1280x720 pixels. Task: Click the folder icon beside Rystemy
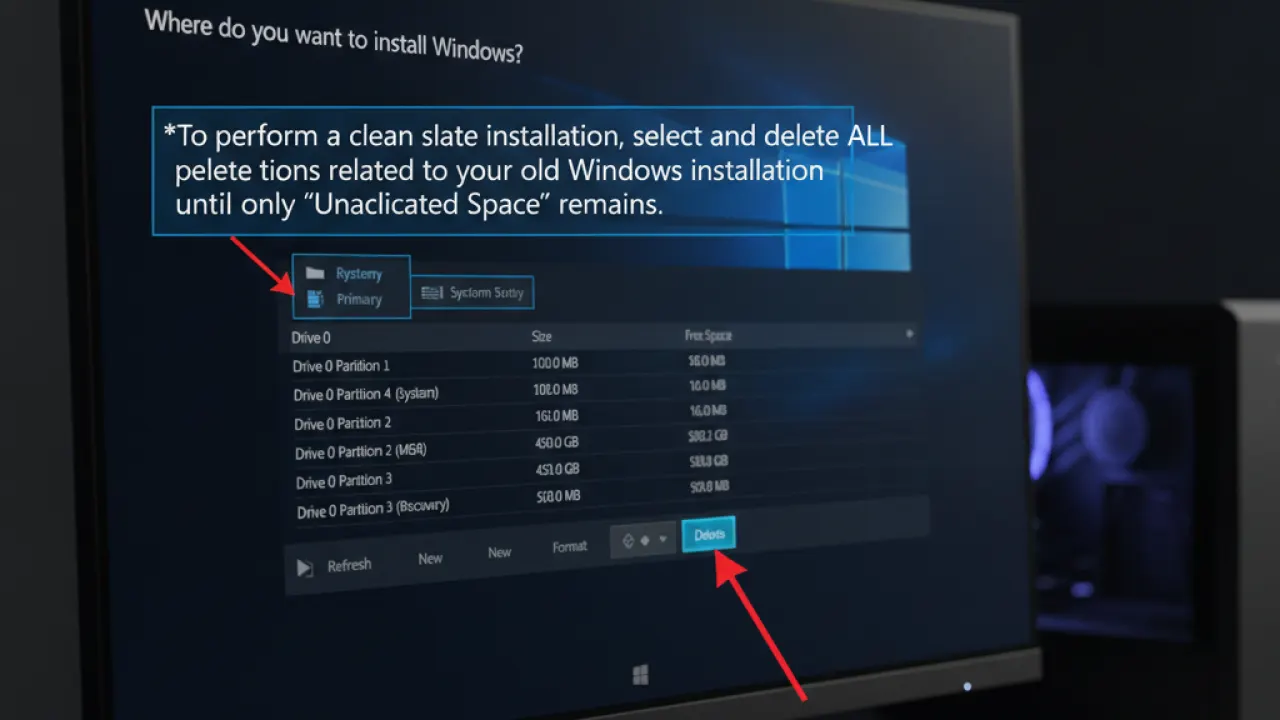[315, 273]
